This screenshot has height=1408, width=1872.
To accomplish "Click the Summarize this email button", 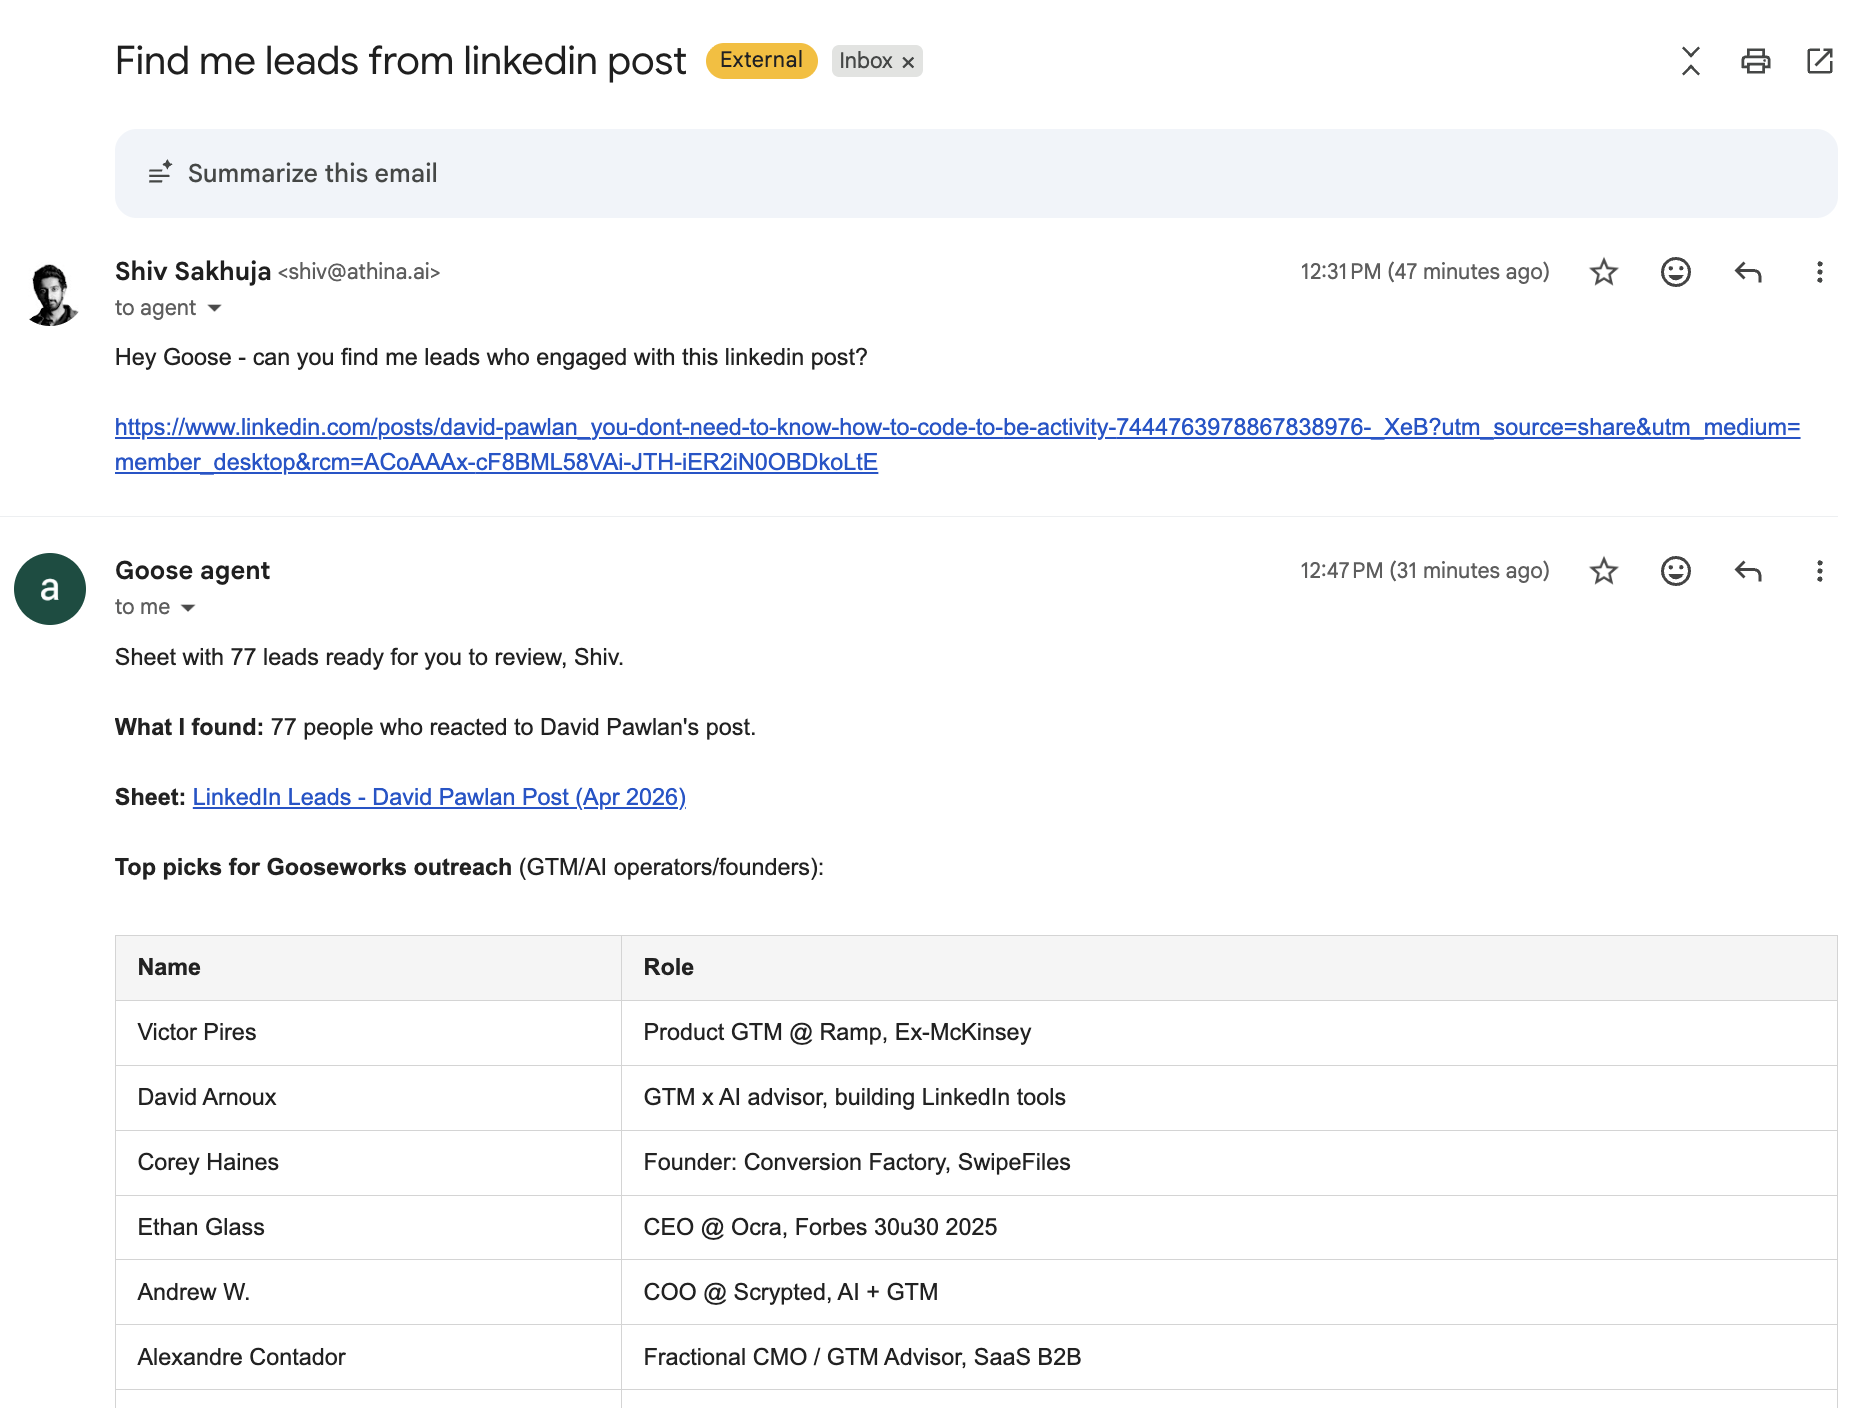I will pyautogui.click(x=312, y=174).
